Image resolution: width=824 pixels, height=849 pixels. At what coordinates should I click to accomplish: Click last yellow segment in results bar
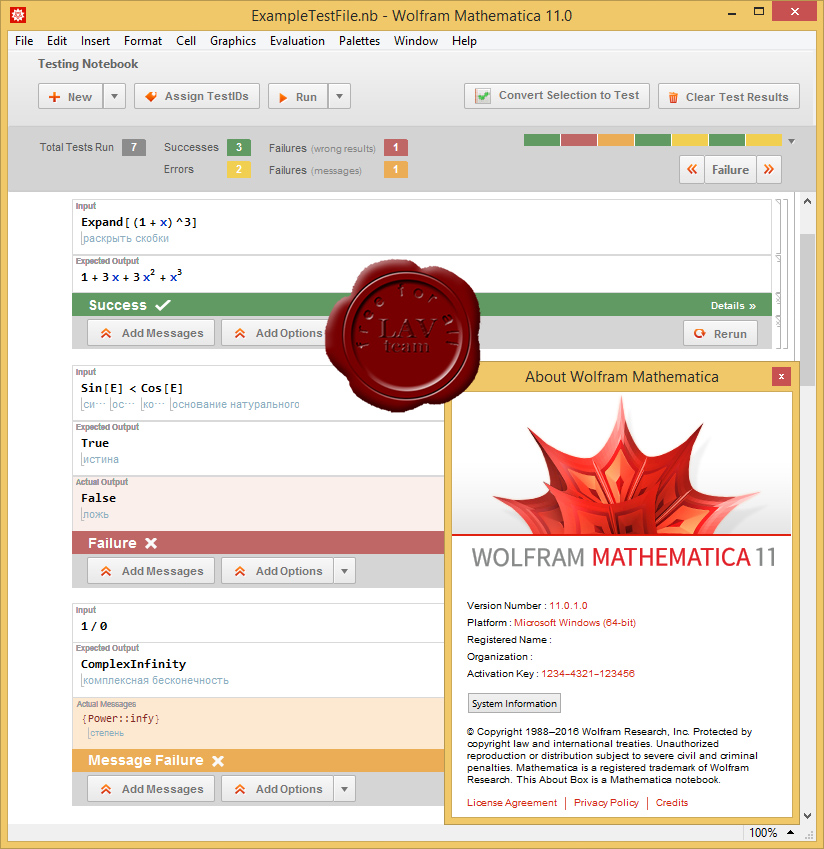click(x=763, y=140)
